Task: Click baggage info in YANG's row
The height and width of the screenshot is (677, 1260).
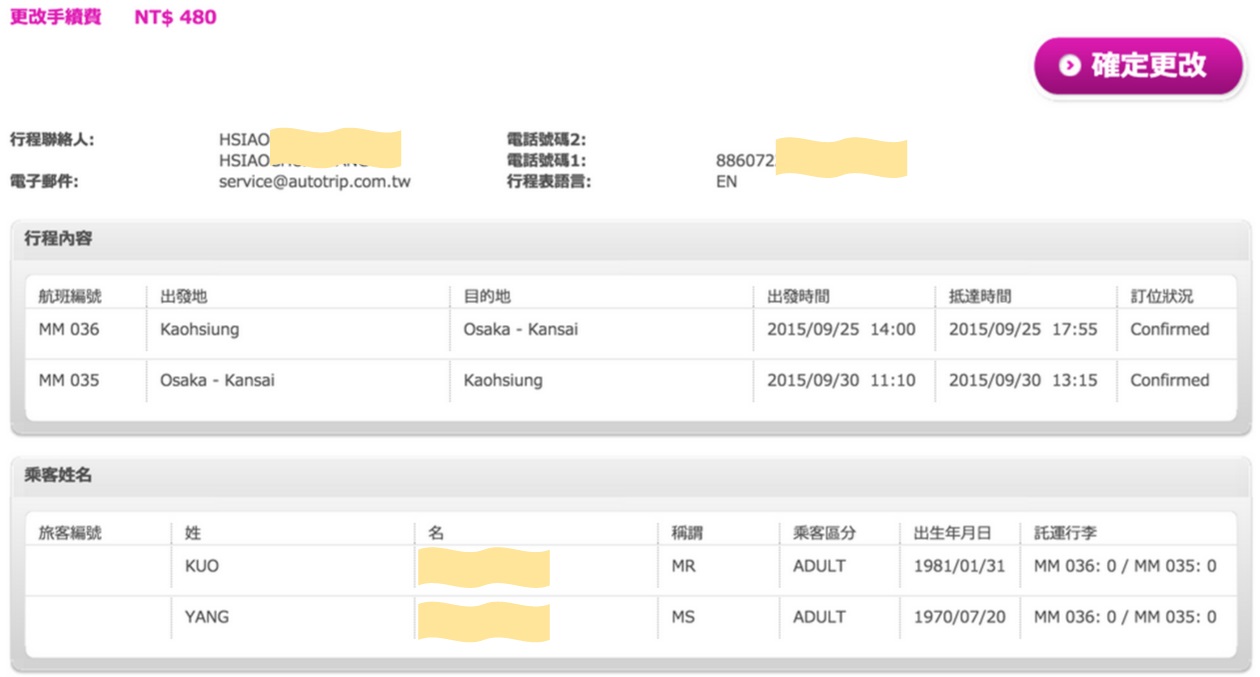Action: pyautogui.click(x=1125, y=617)
